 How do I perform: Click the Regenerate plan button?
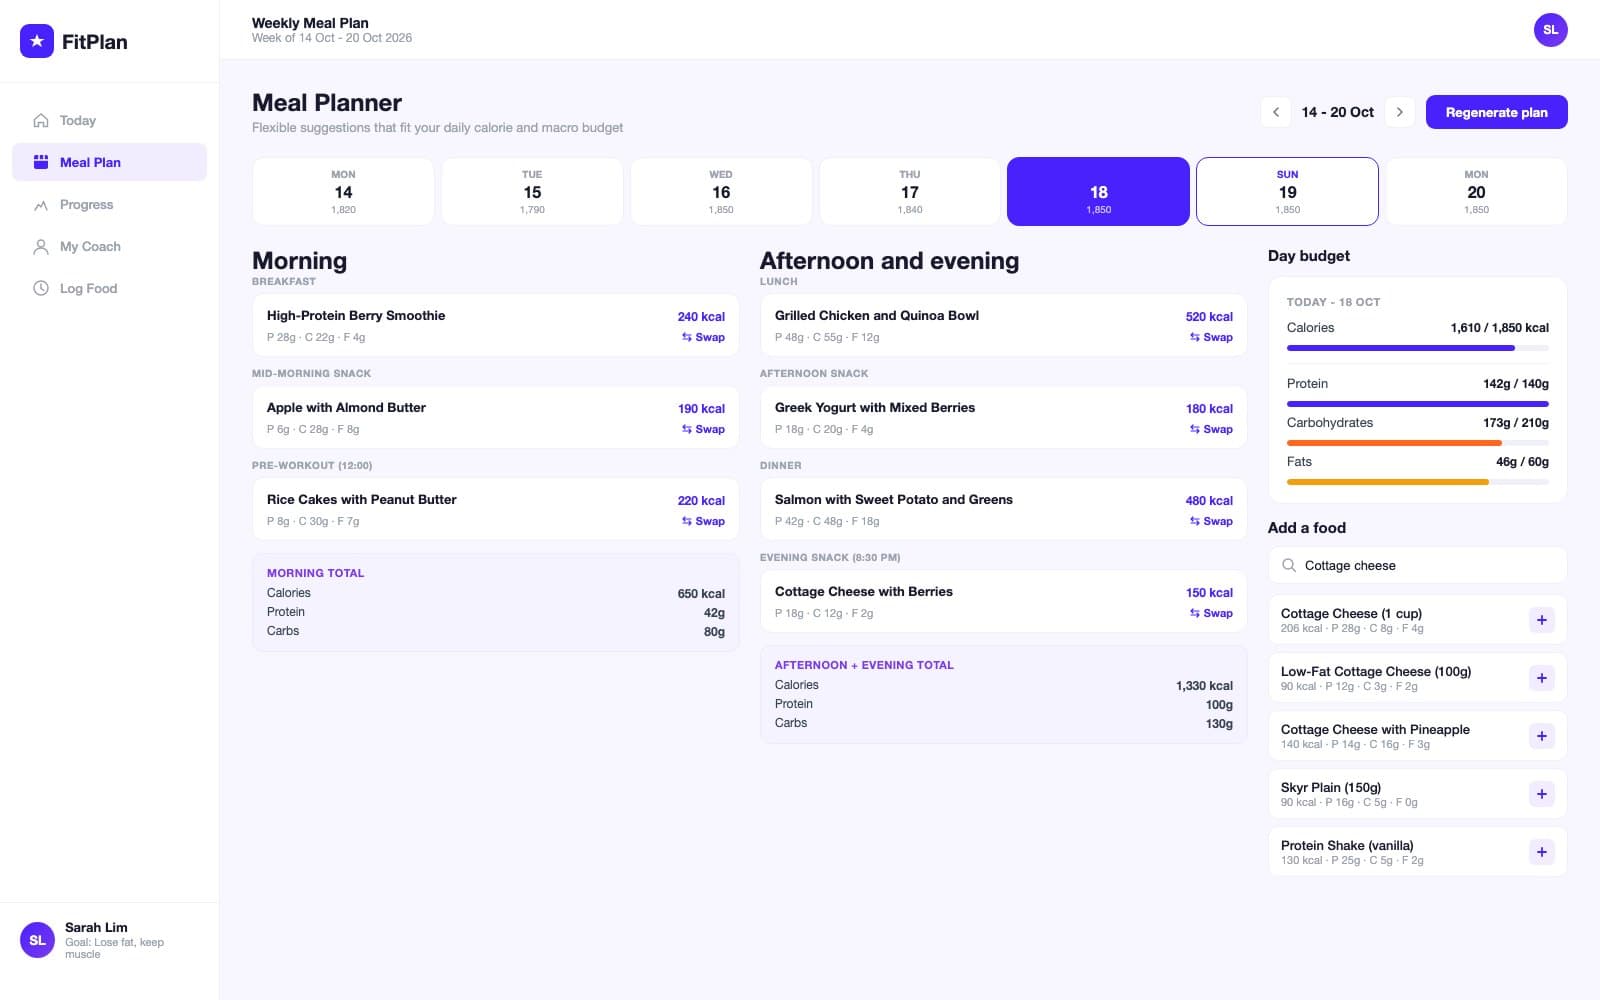(x=1496, y=112)
